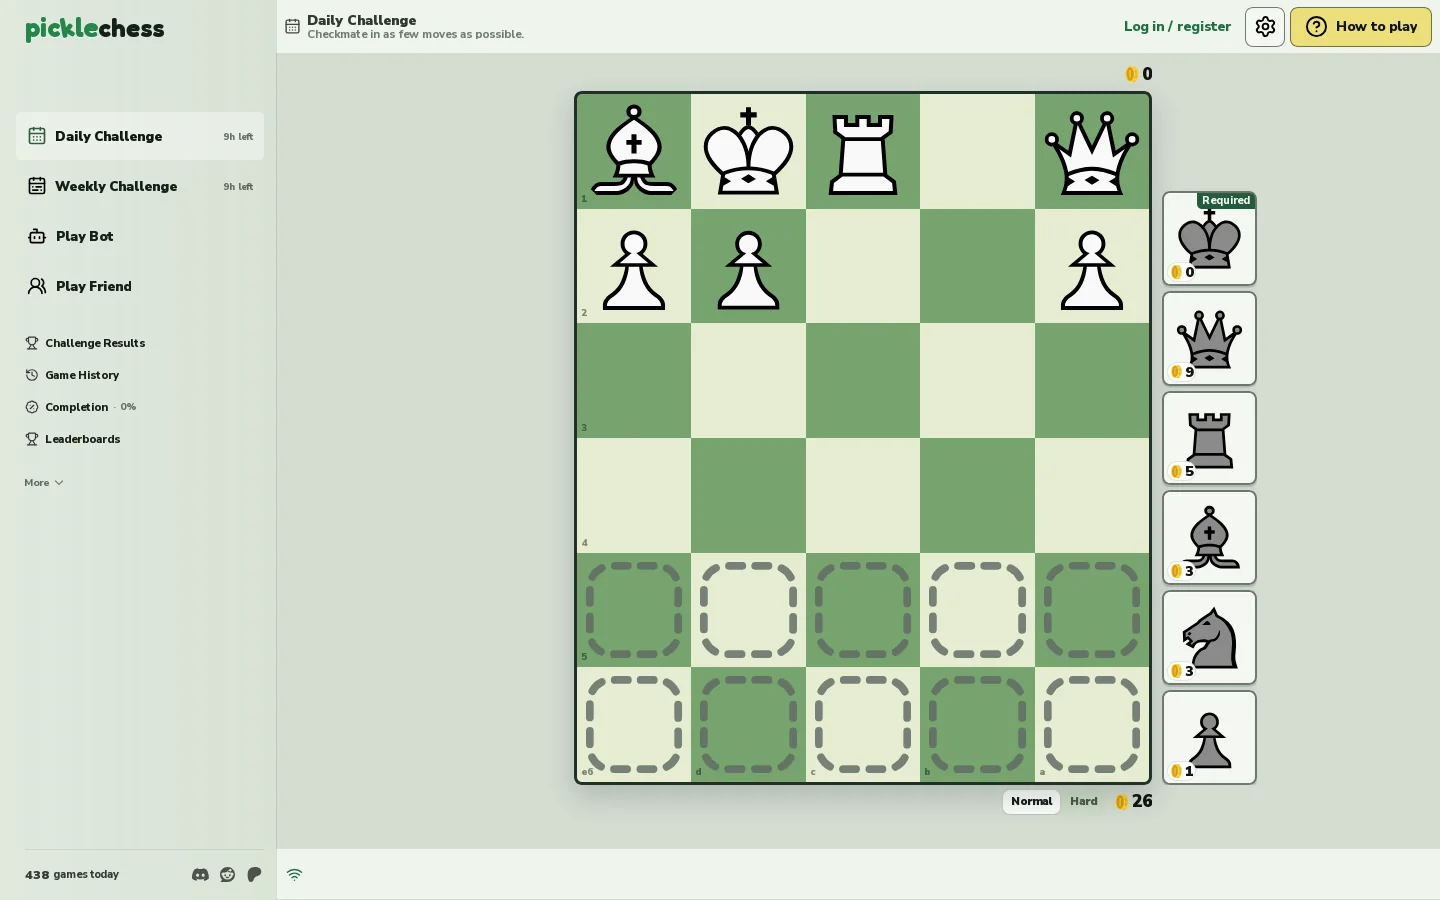Pick the black queen costing 9
This screenshot has width=1440, height=900.
tap(1209, 339)
